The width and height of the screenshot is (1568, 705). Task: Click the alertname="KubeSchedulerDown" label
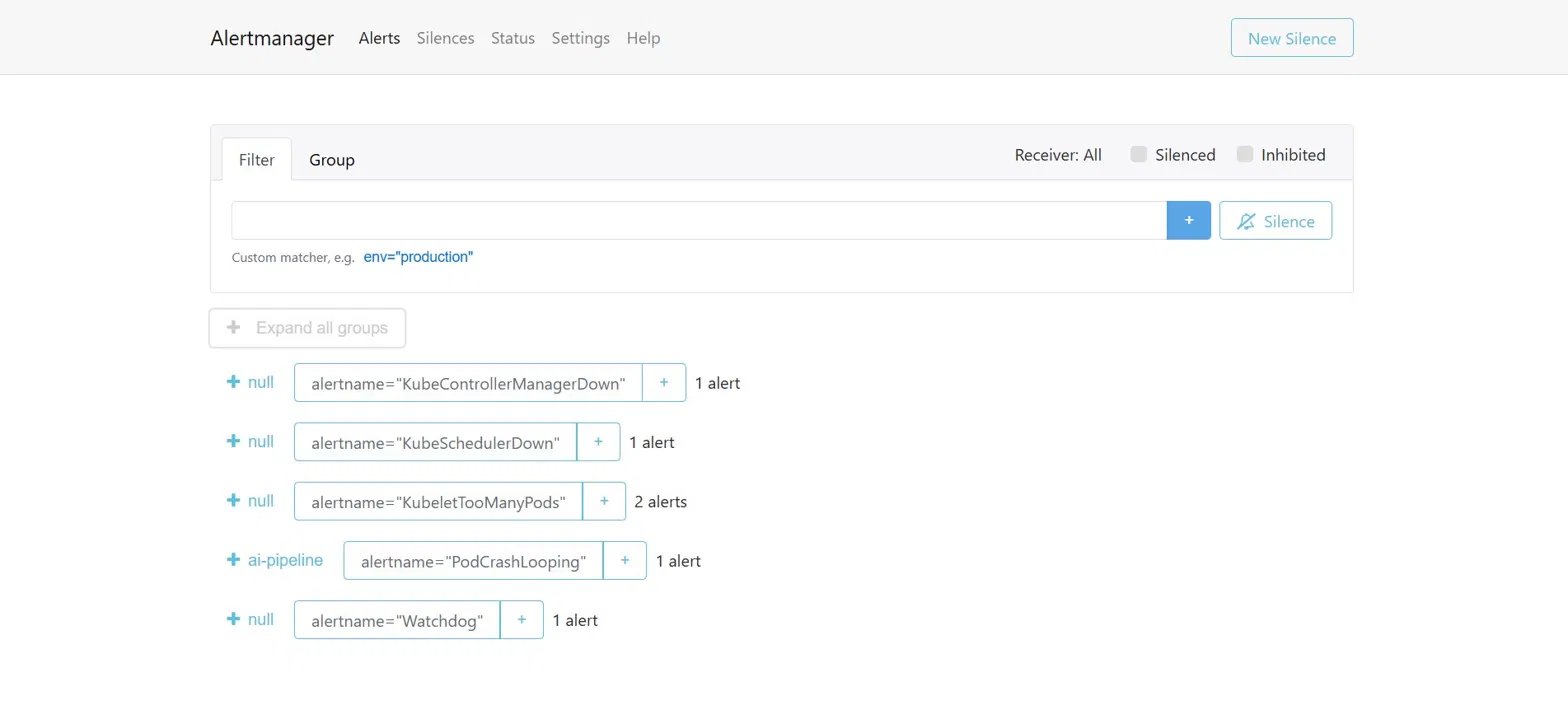coord(435,442)
